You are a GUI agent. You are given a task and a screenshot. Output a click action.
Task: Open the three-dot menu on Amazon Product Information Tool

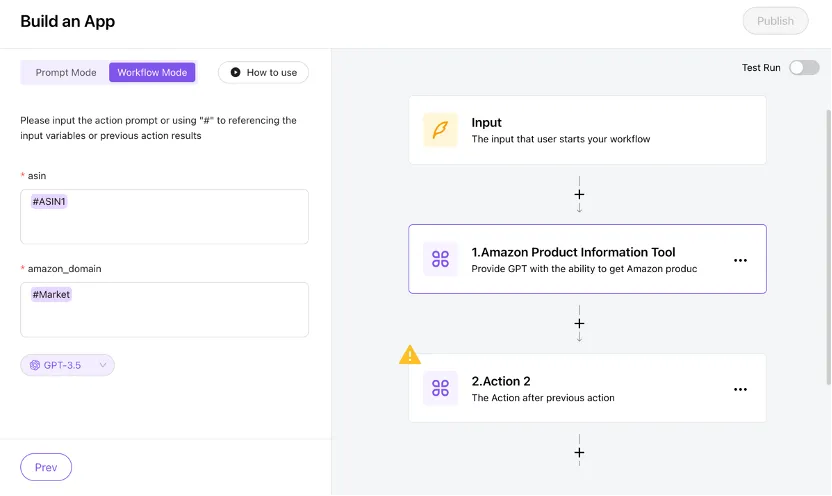(x=740, y=260)
